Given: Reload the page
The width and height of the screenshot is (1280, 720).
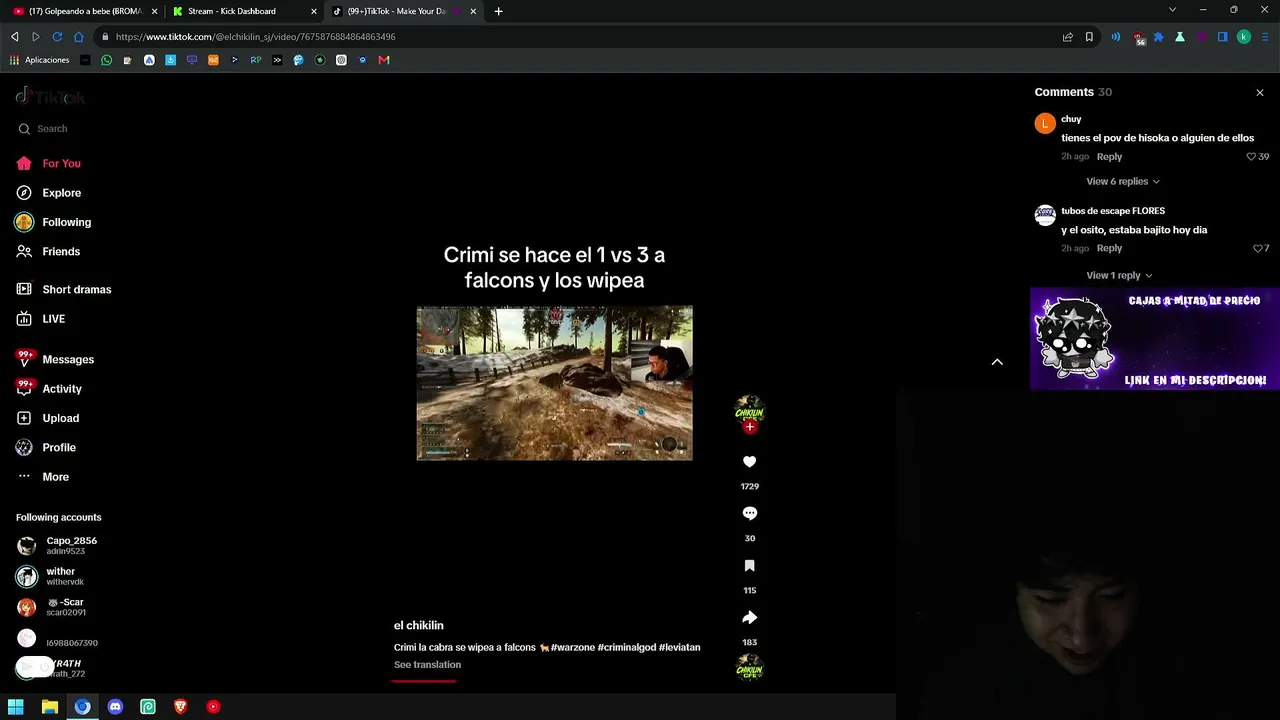Looking at the screenshot, I should coord(57,37).
